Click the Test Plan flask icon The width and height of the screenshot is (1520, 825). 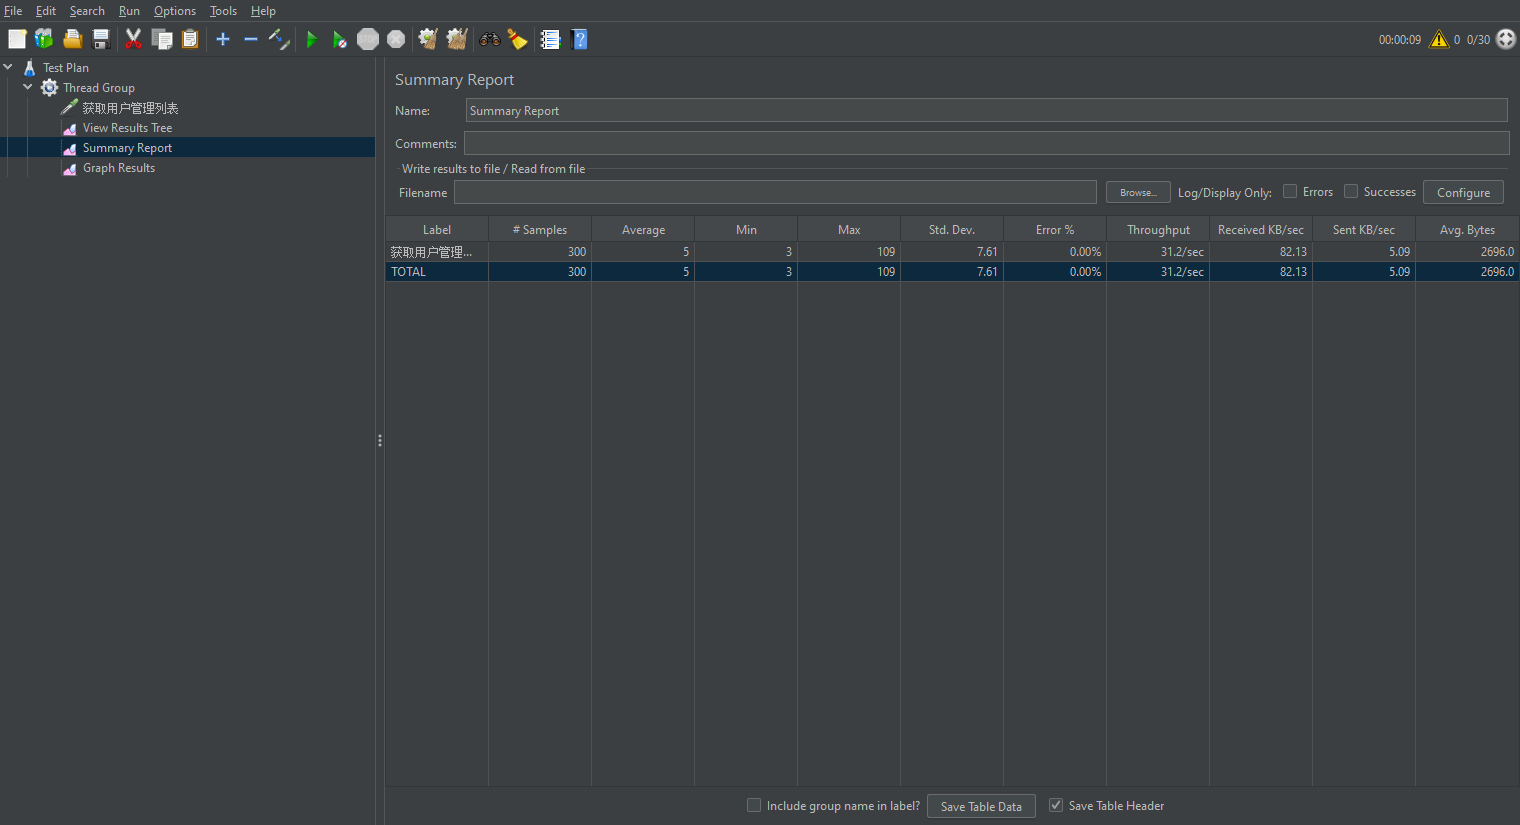(29, 68)
